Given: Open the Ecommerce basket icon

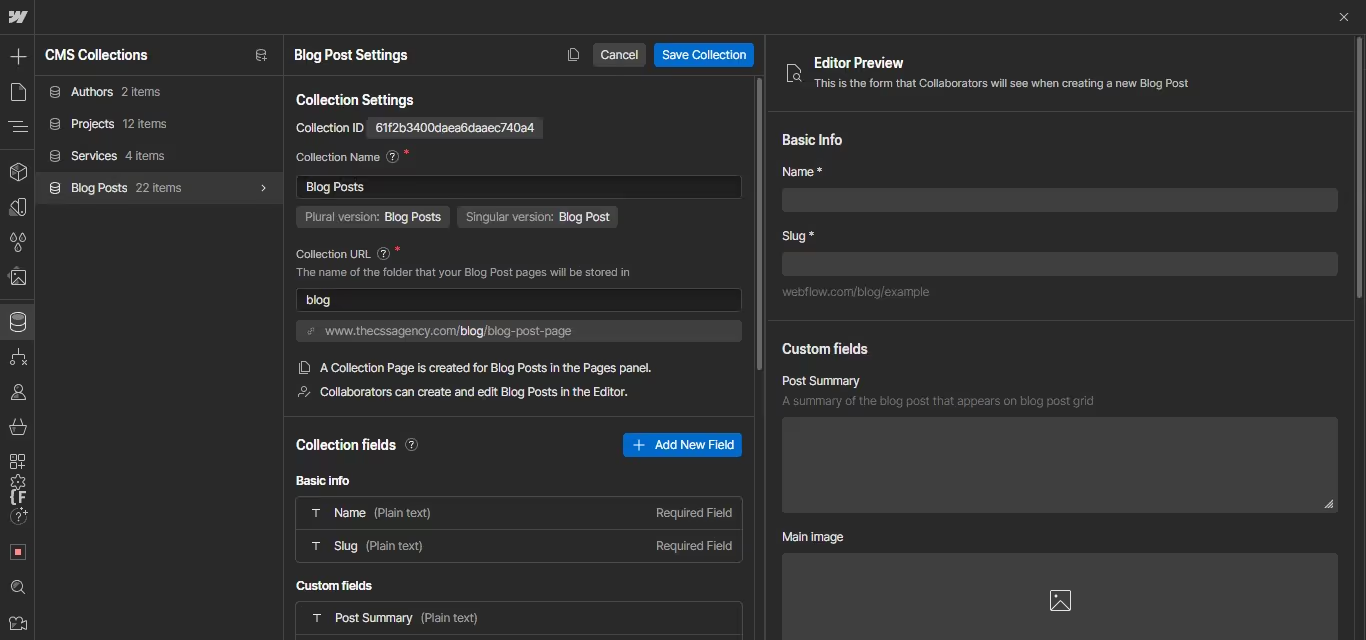Looking at the screenshot, I should click(17, 427).
